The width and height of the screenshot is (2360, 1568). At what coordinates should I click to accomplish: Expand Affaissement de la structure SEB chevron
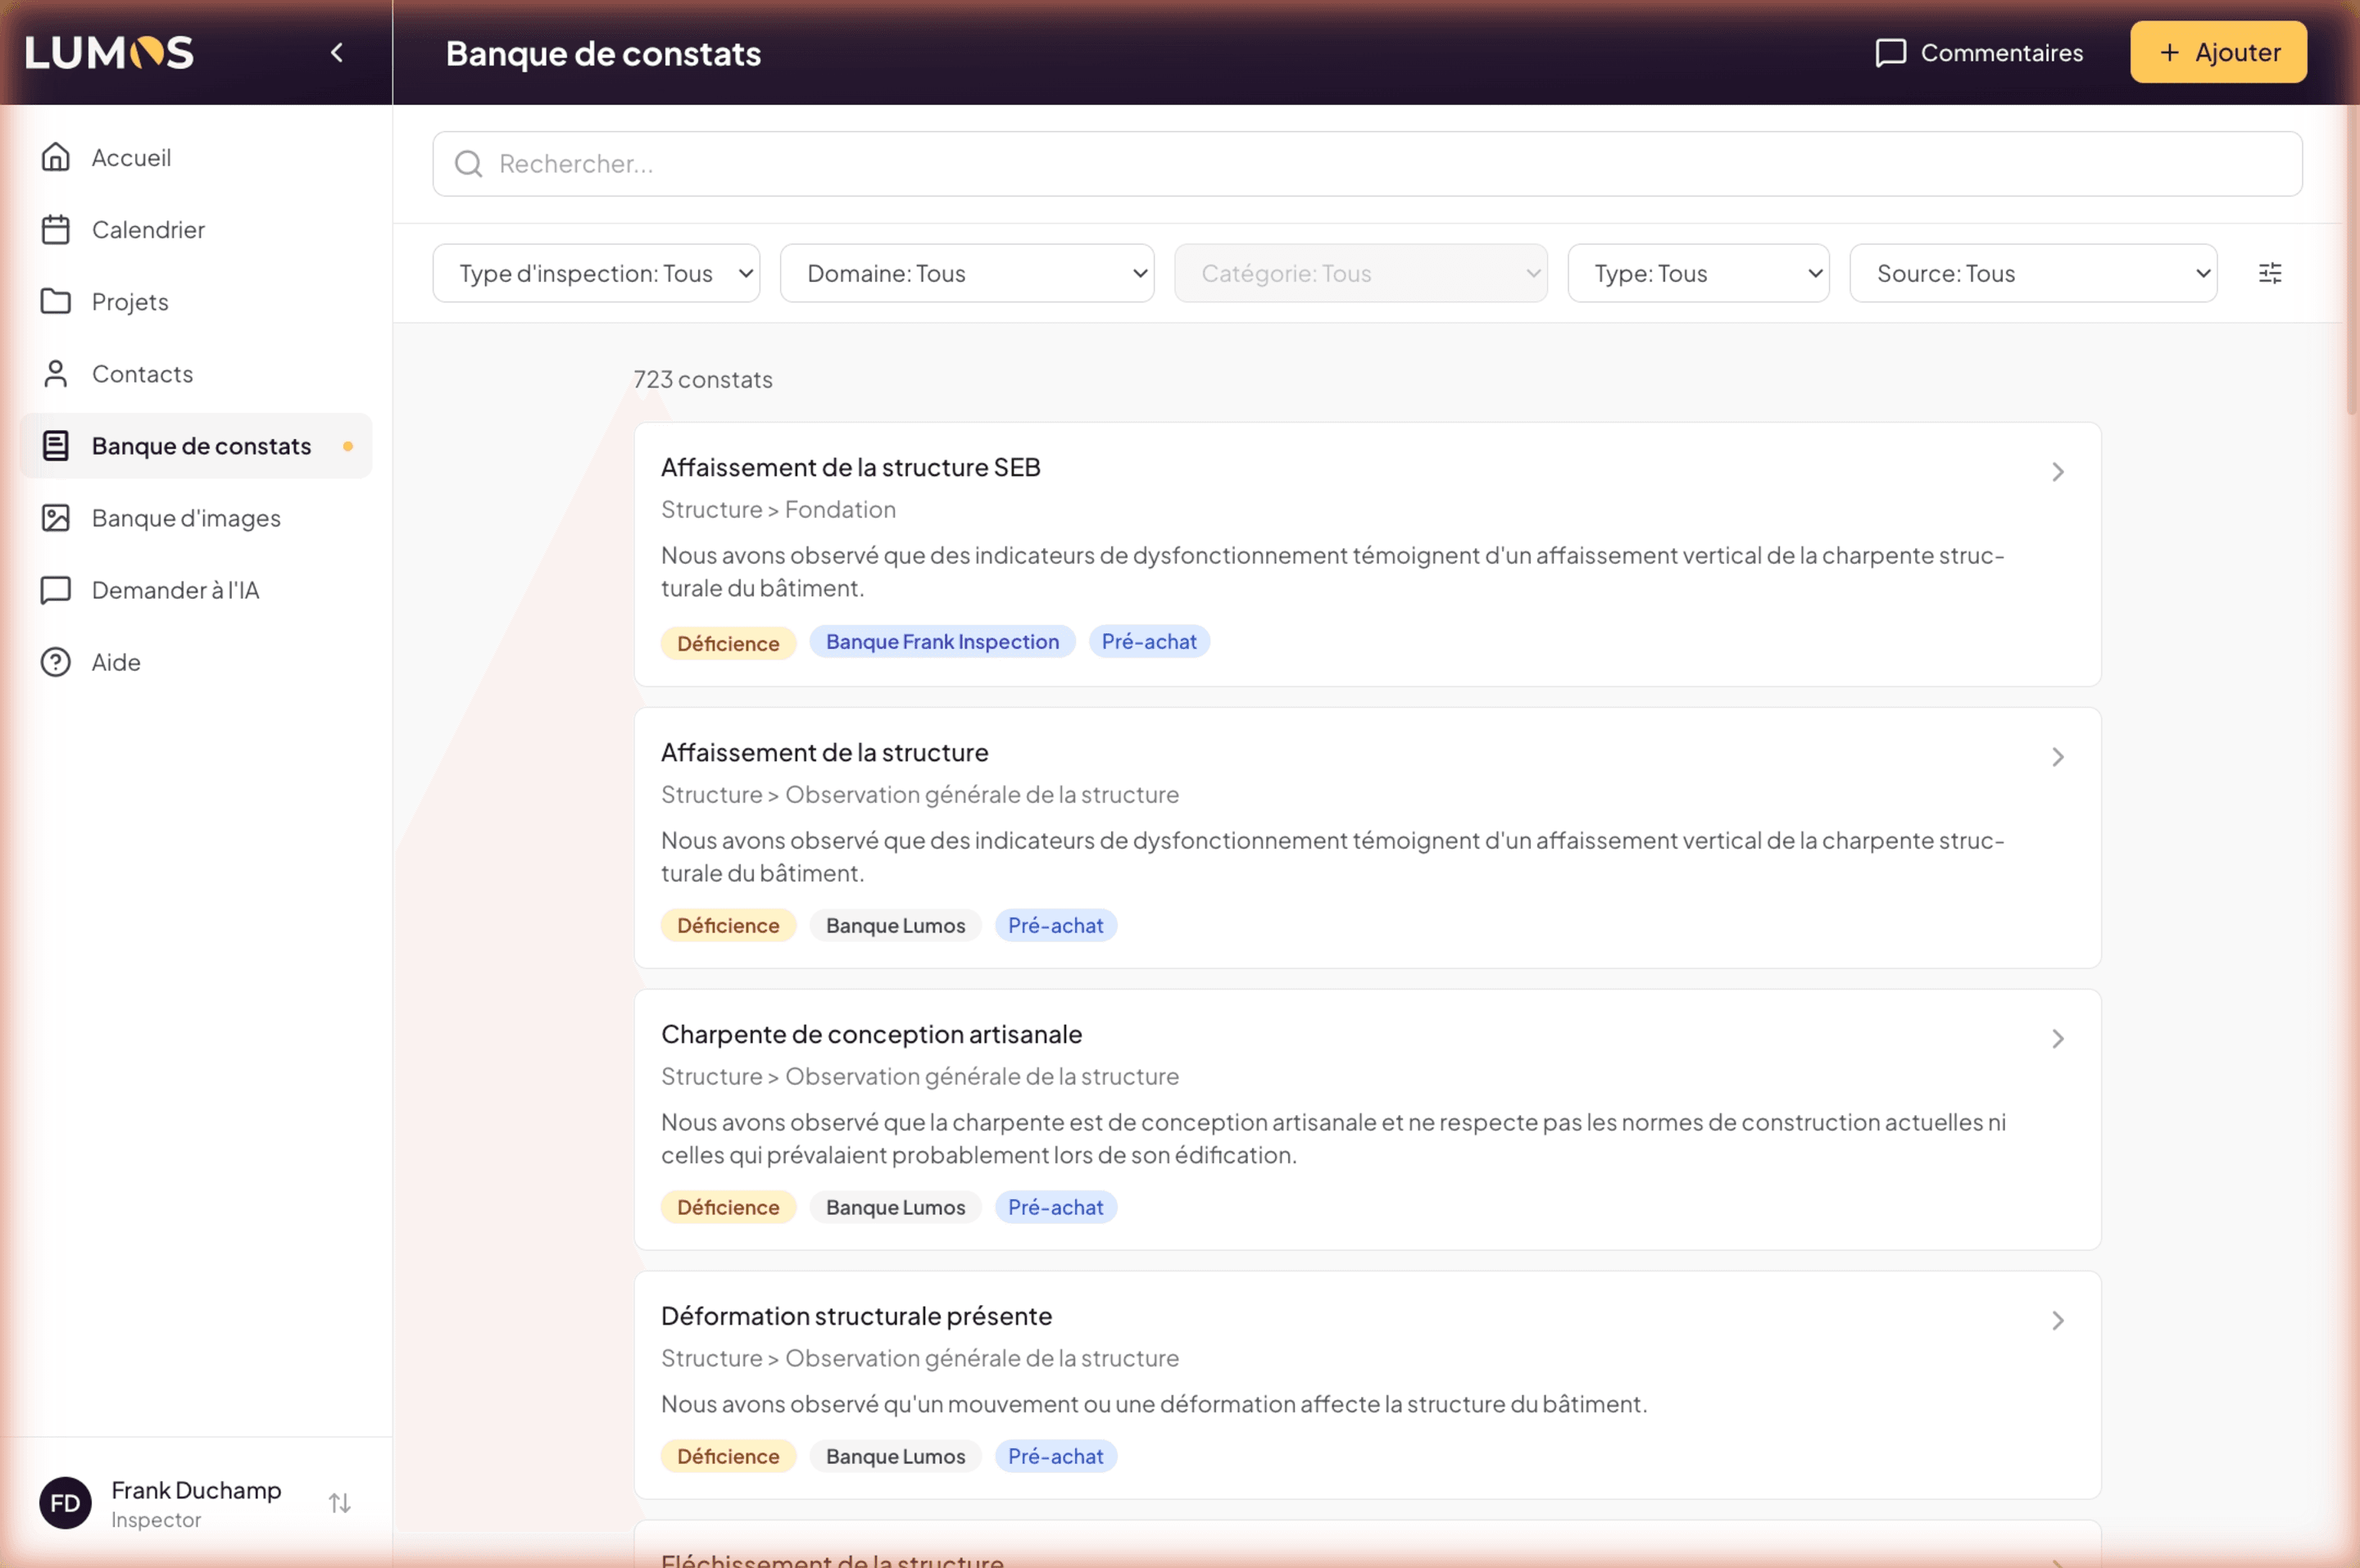coord(2058,472)
